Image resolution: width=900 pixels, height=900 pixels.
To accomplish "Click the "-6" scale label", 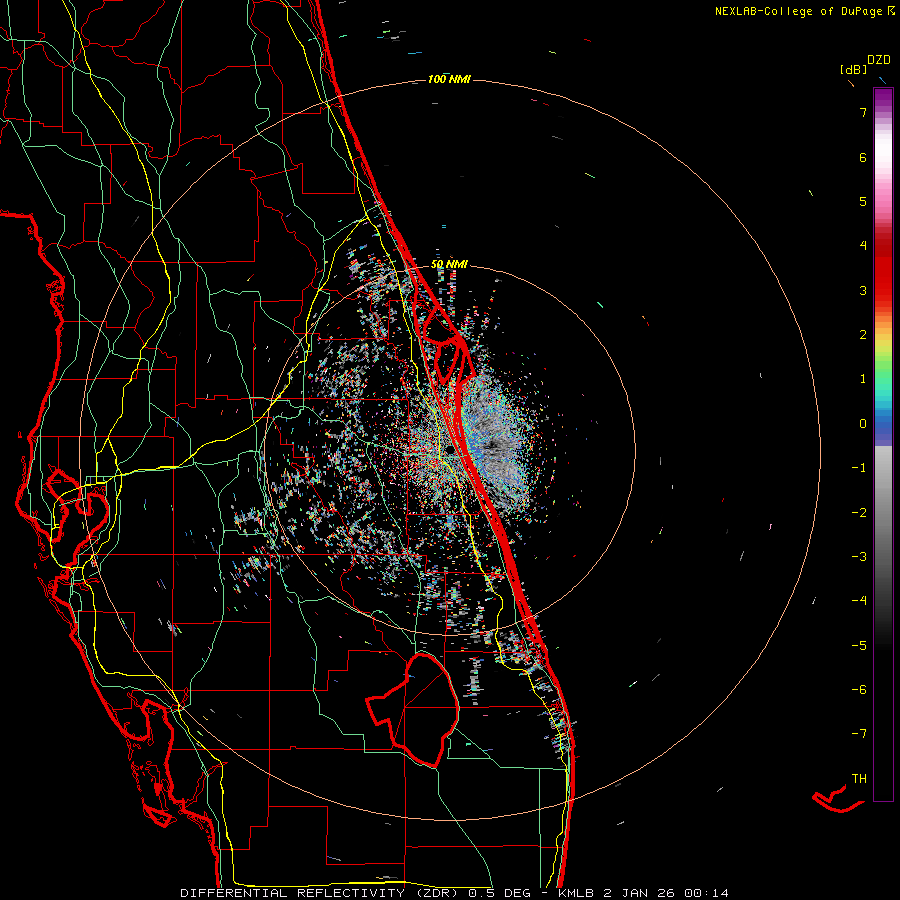I will [x=859, y=690].
